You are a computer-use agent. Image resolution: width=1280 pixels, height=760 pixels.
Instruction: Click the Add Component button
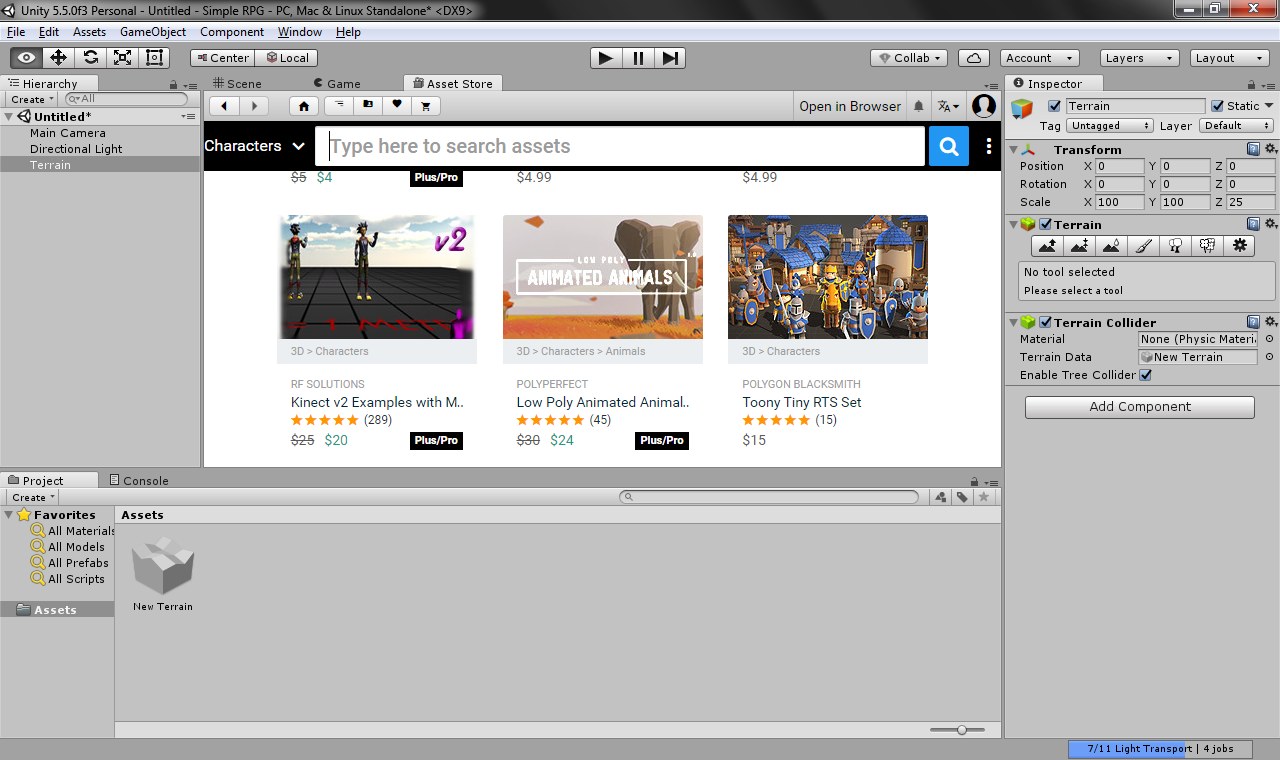coord(1140,407)
